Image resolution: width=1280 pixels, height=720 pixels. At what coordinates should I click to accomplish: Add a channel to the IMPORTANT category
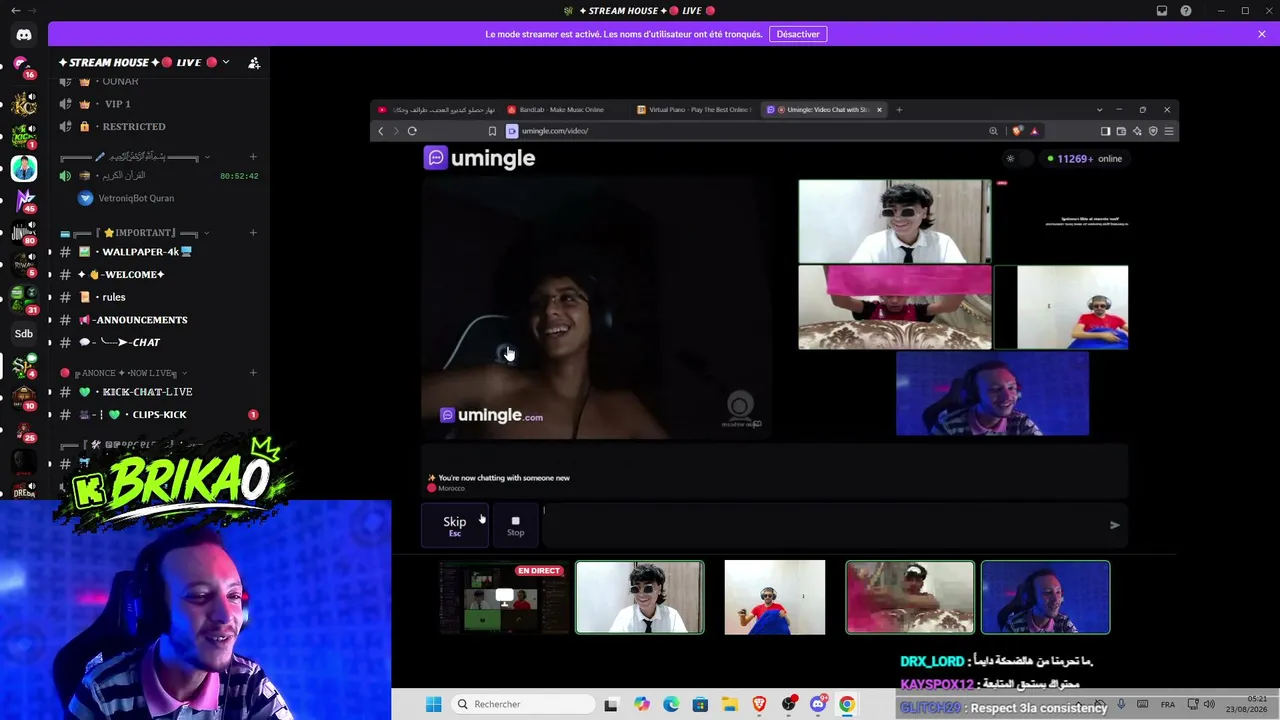(x=253, y=233)
